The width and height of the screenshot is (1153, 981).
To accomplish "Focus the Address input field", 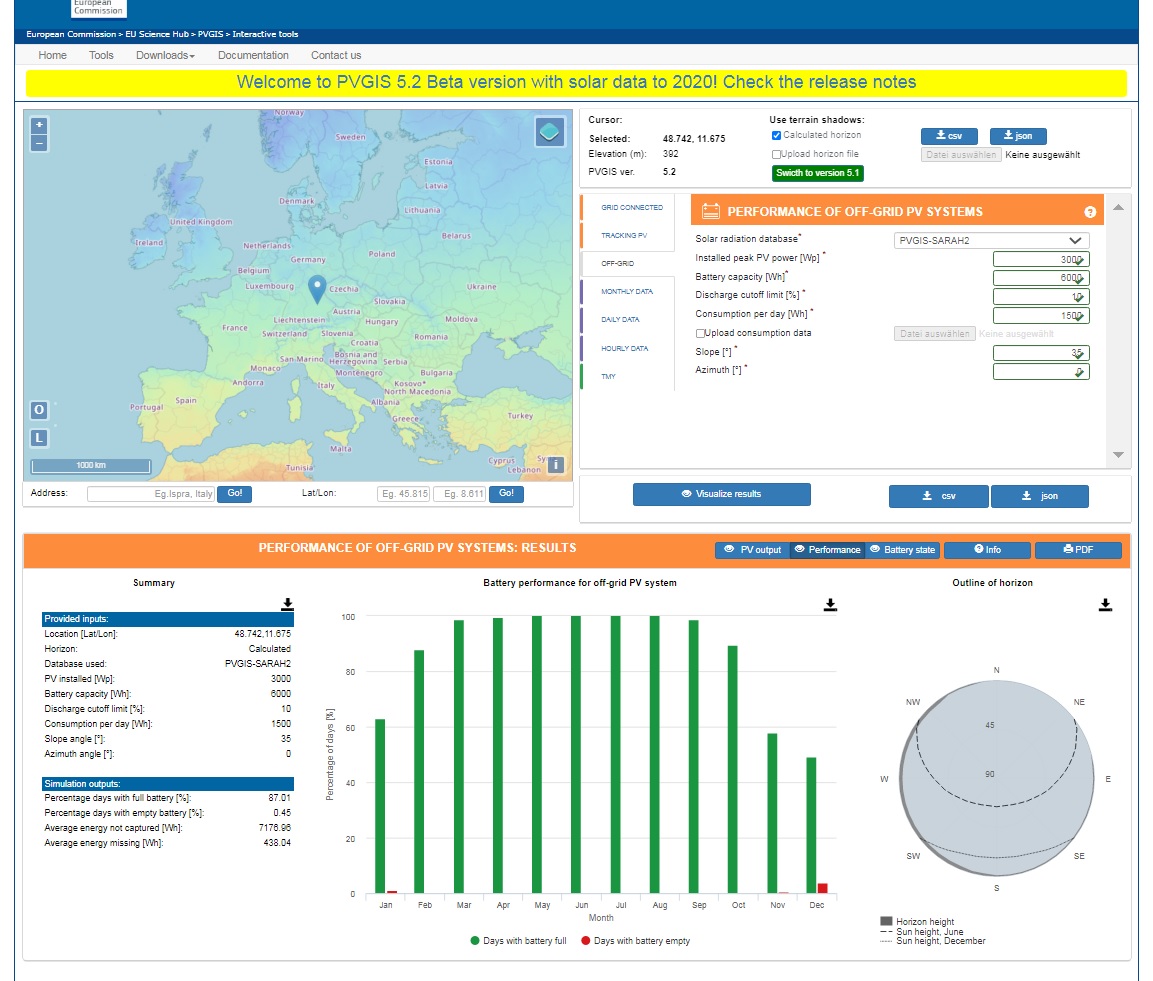I will pyautogui.click(x=151, y=494).
